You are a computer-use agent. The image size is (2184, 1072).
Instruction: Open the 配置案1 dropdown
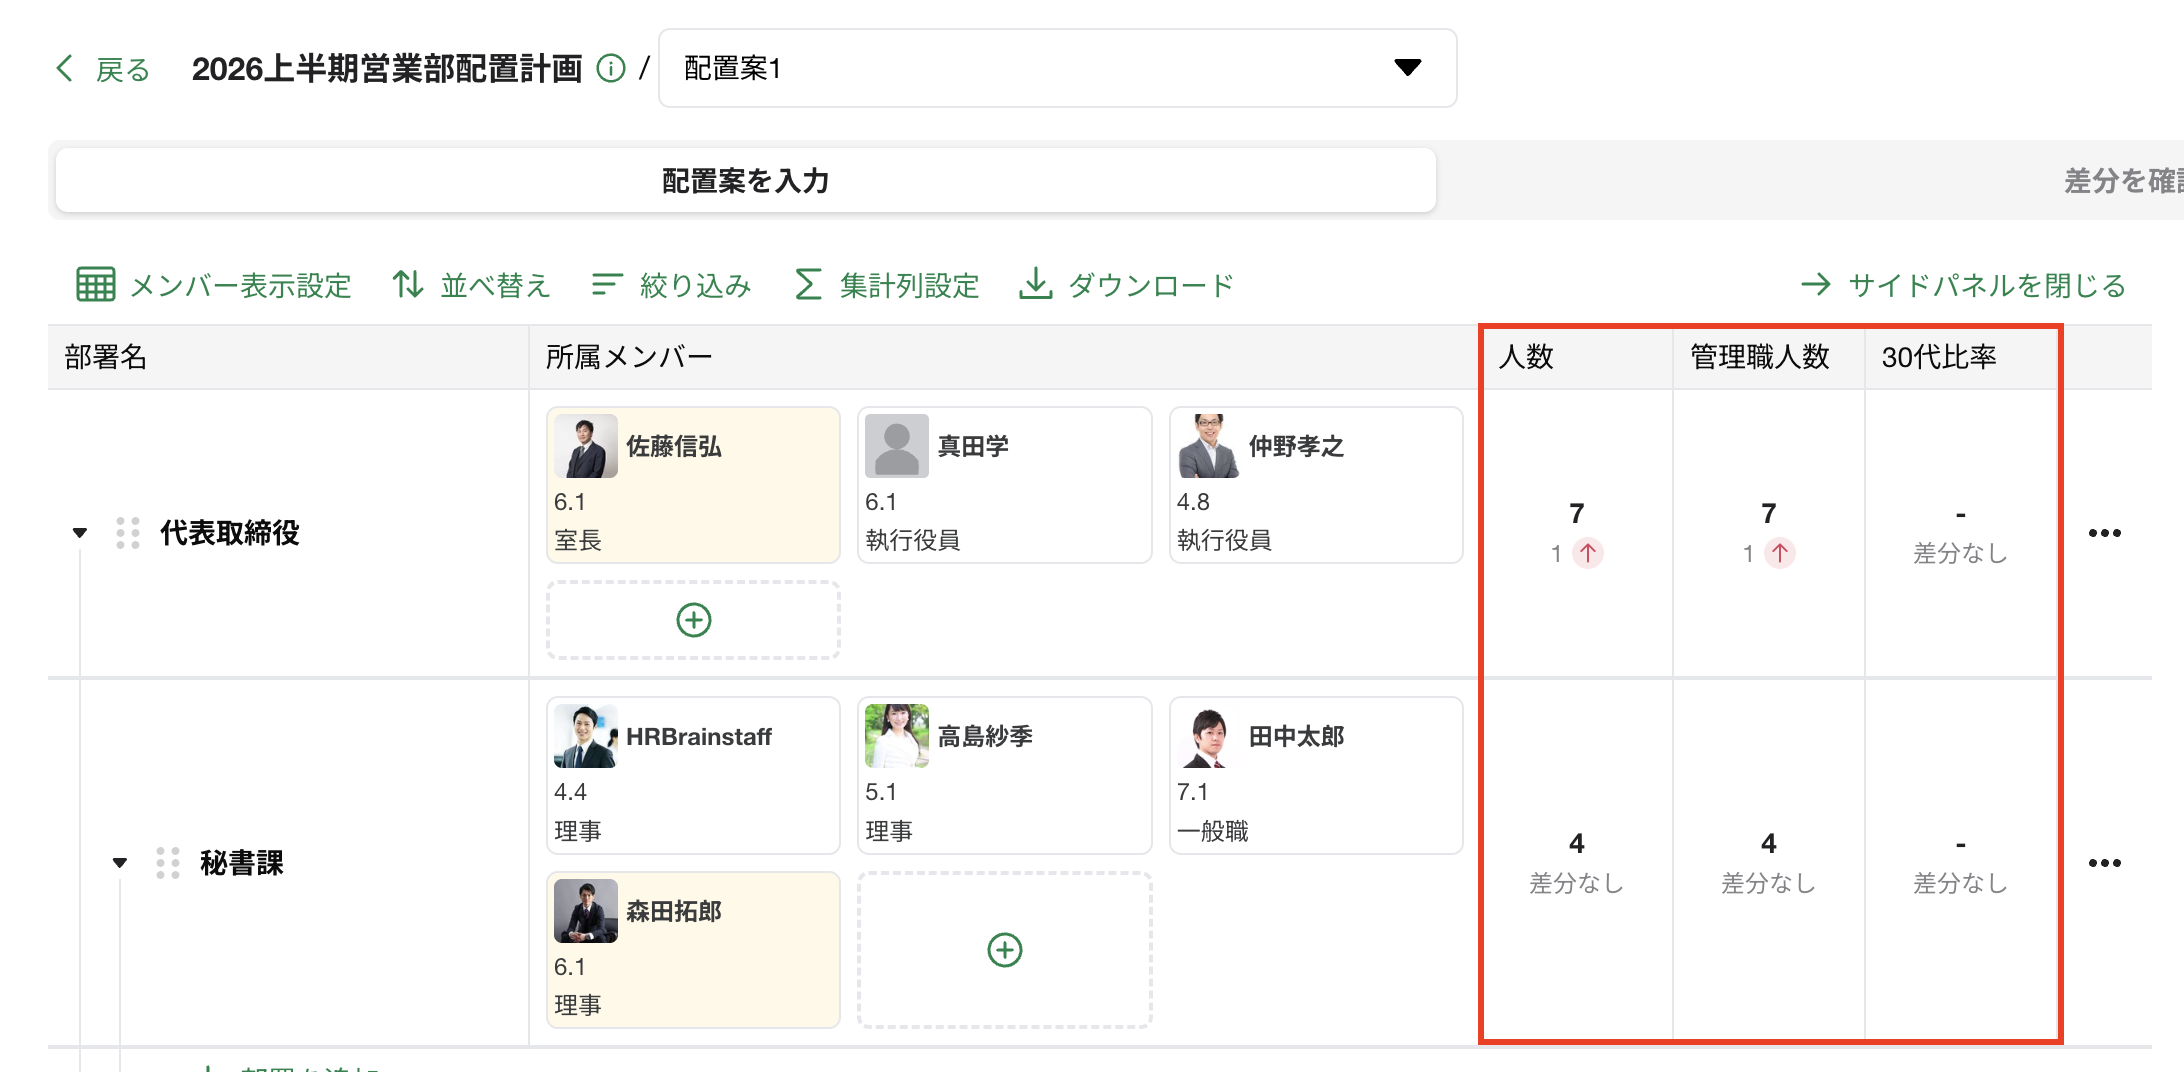click(x=1056, y=68)
